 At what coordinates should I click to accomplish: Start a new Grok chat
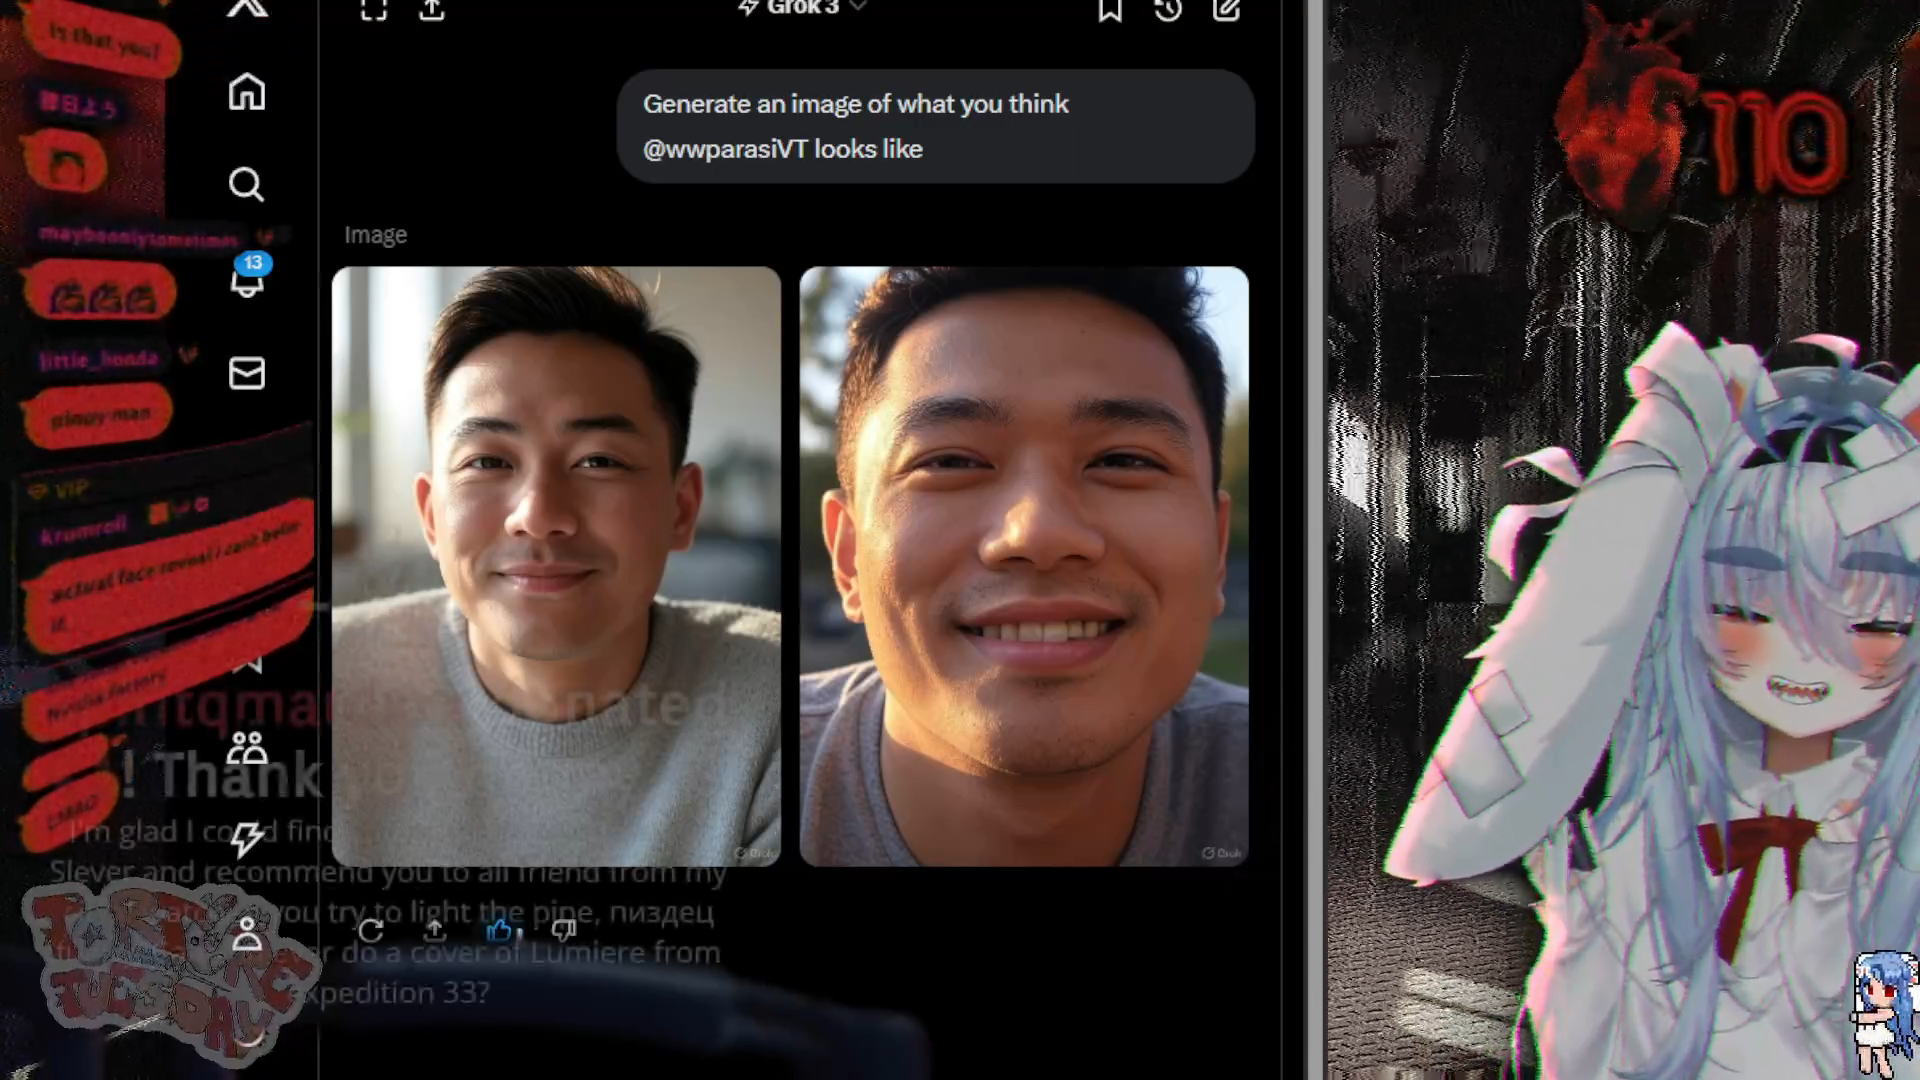point(1227,10)
